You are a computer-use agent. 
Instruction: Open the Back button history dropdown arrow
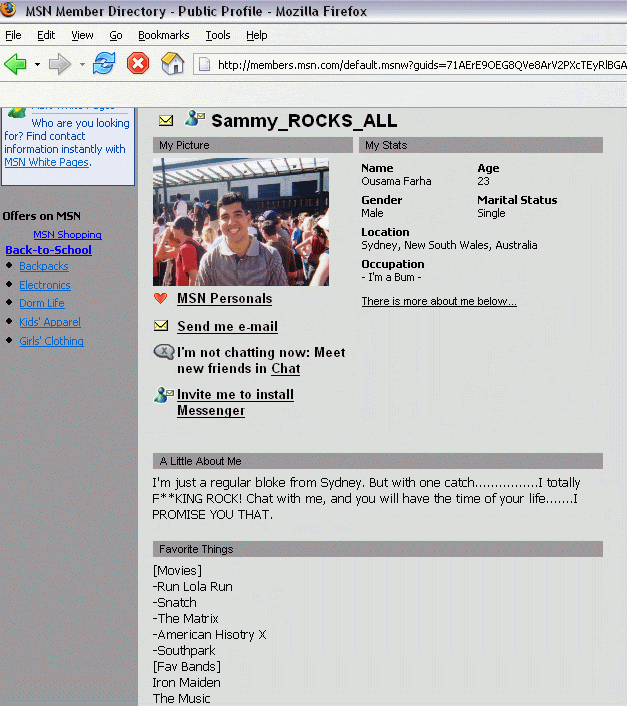pos(37,65)
